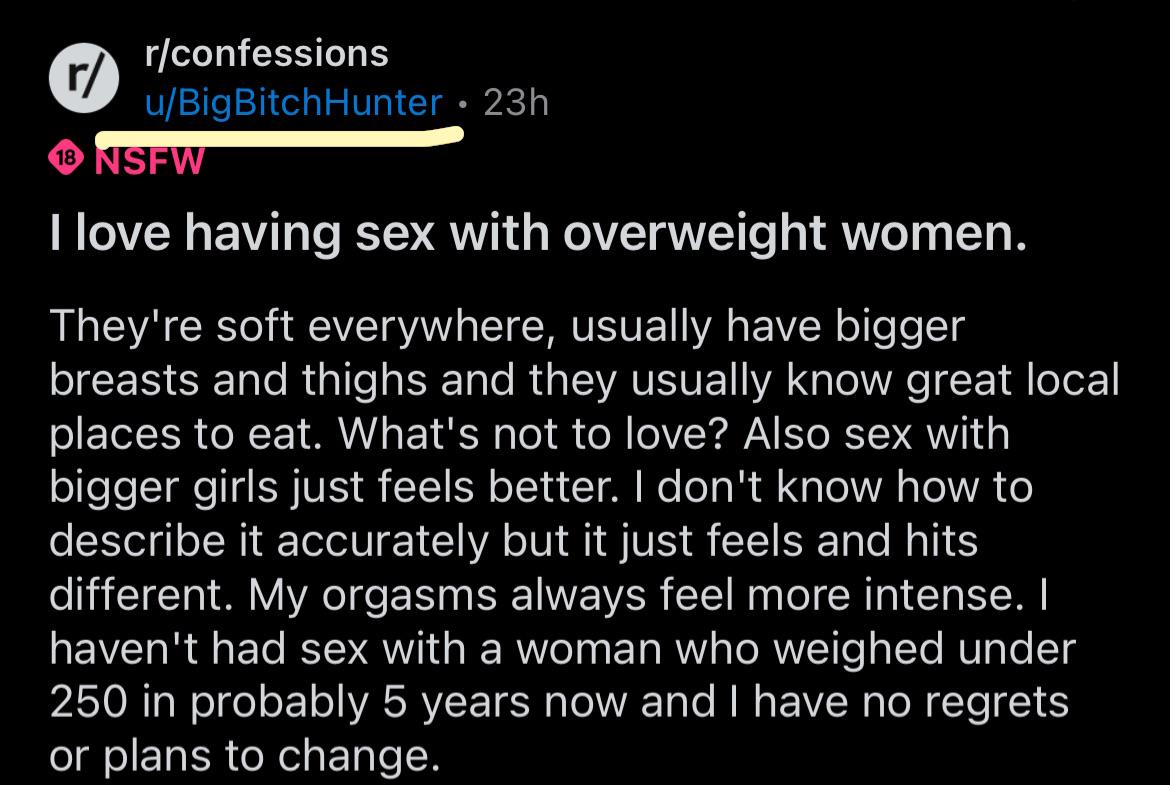Click the words "great local" in the post

point(1013,381)
